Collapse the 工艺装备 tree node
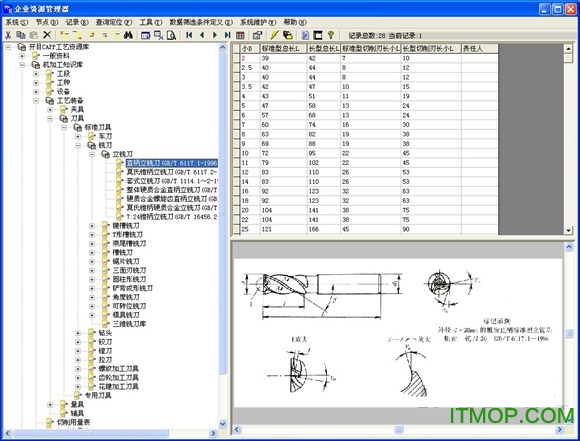The image size is (580, 441). [36, 101]
